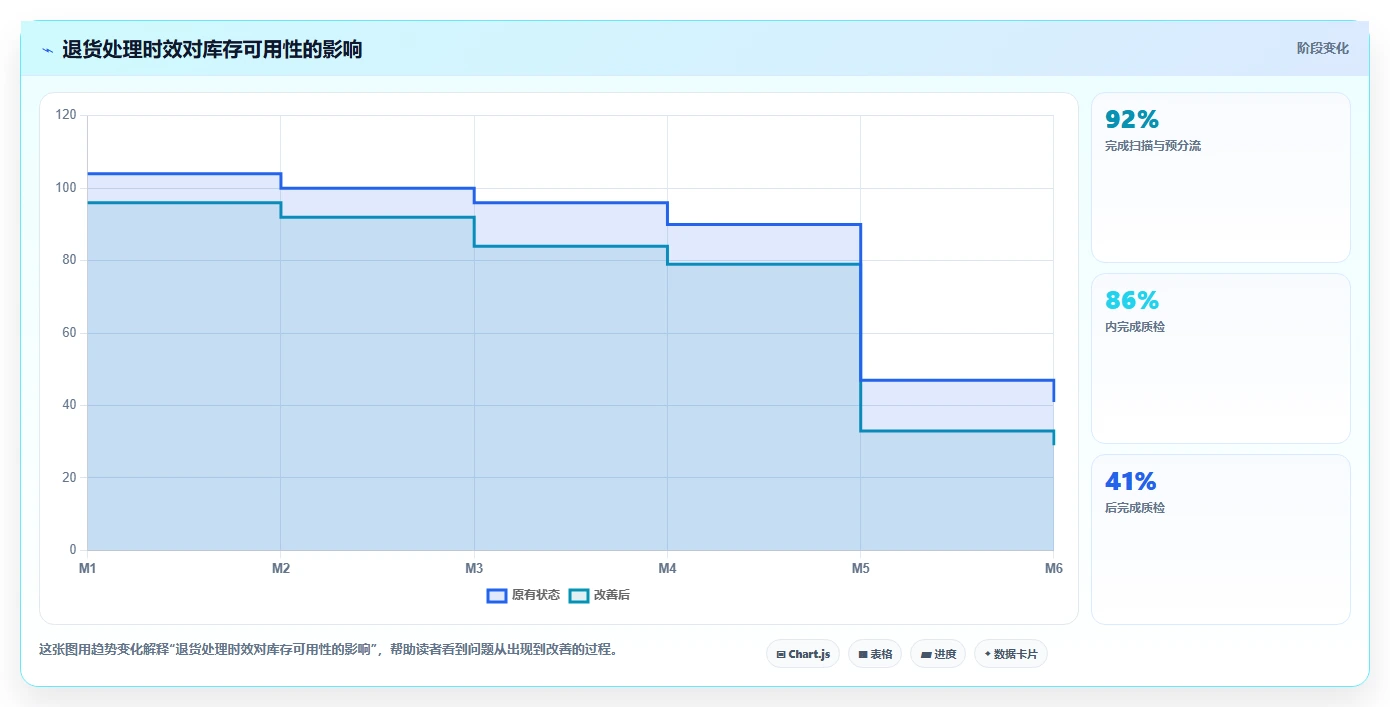Click the 改善后 teal legend swatch
This screenshot has height=707, width=1390.
tap(579, 595)
